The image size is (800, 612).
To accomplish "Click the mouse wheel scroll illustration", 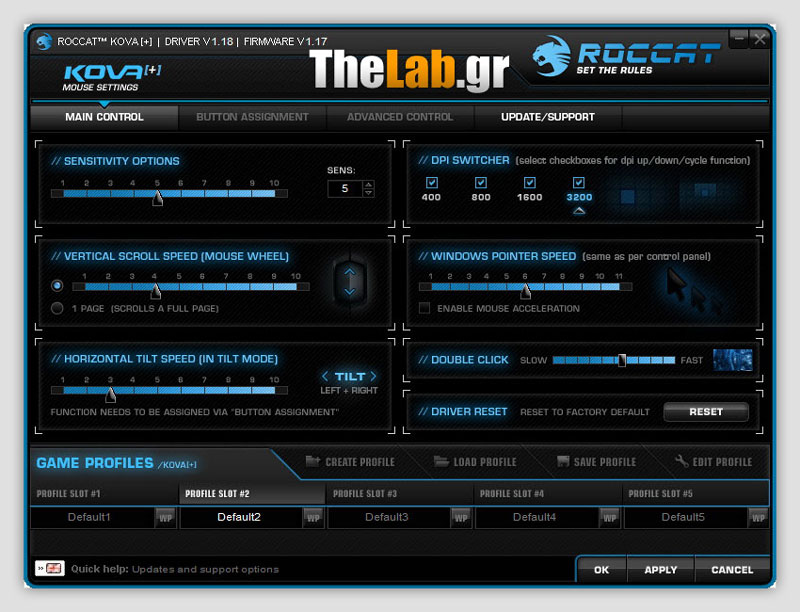I will pos(350,282).
